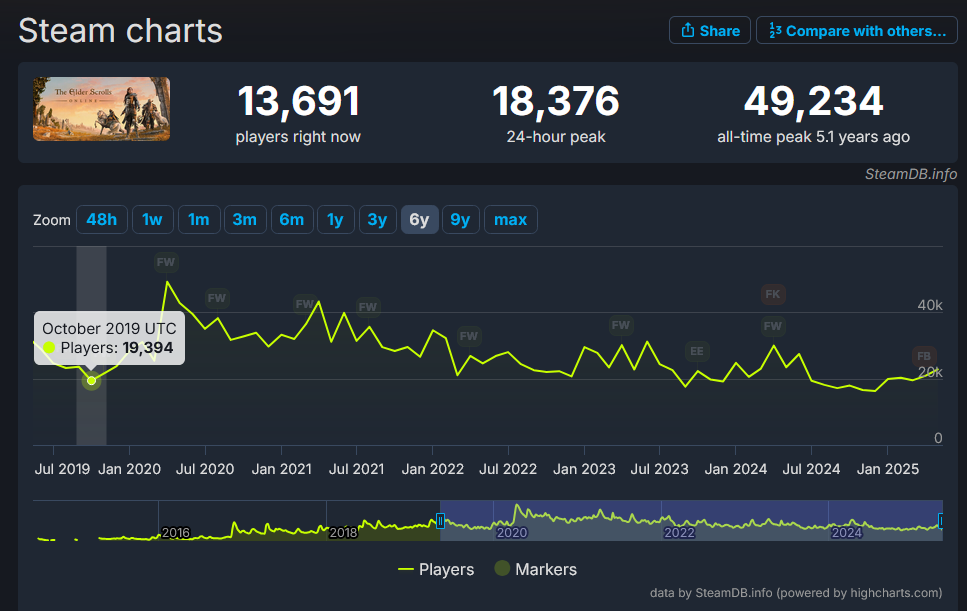Grab the left navigator range handle
Image resolution: width=967 pixels, height=611 pixels.
coord(440,521)
